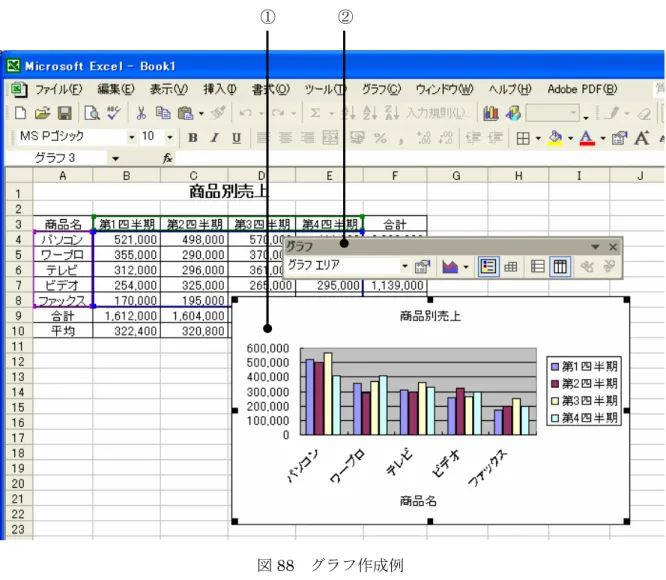
Task: Open the 挿入 menu
Action: coord(220,89)
